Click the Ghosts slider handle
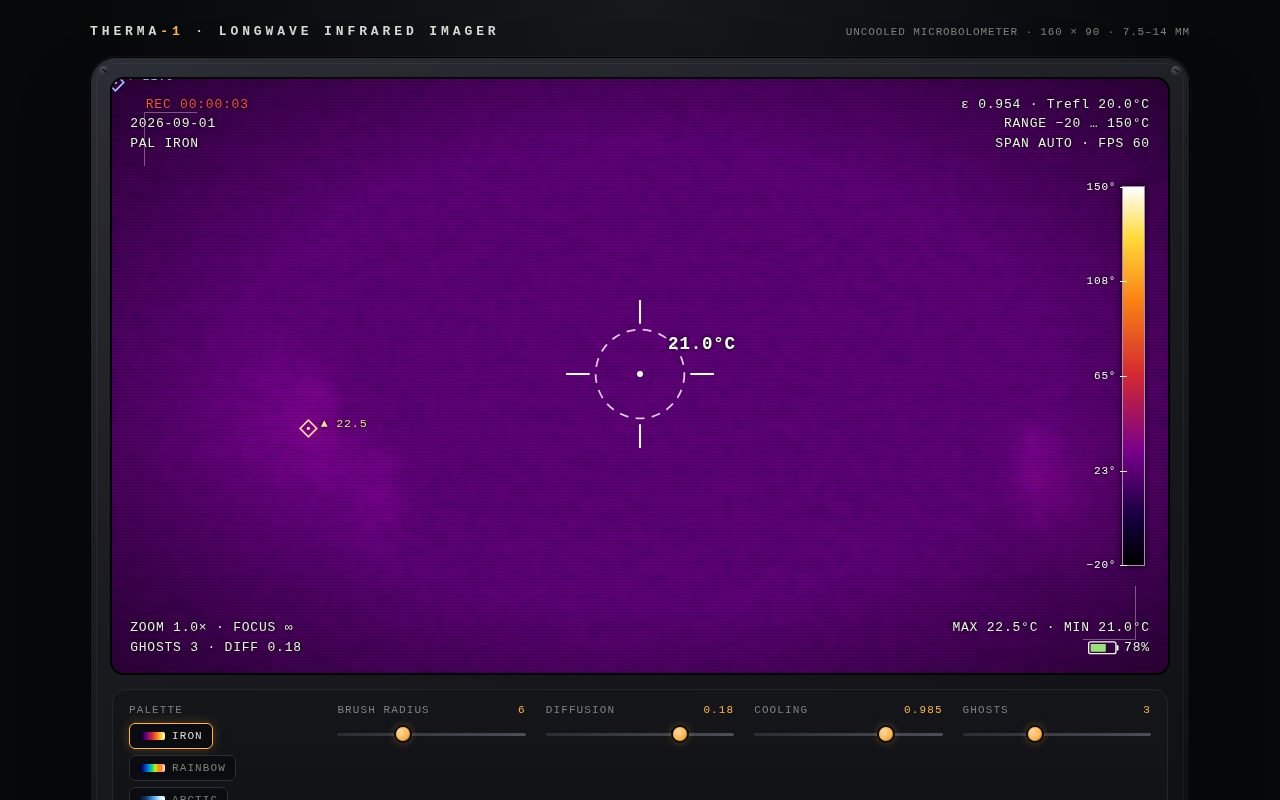Viewport: 1280px width, 800px height. [x=1035, y=734]
